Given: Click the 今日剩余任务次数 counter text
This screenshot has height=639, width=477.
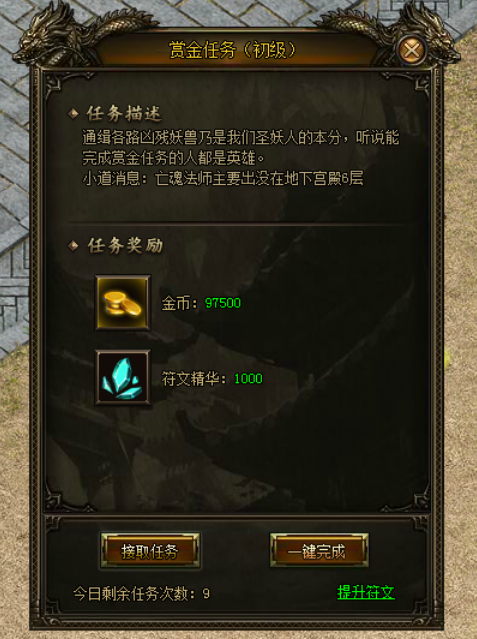Looking at the screenshot, I should pos(141,594).
